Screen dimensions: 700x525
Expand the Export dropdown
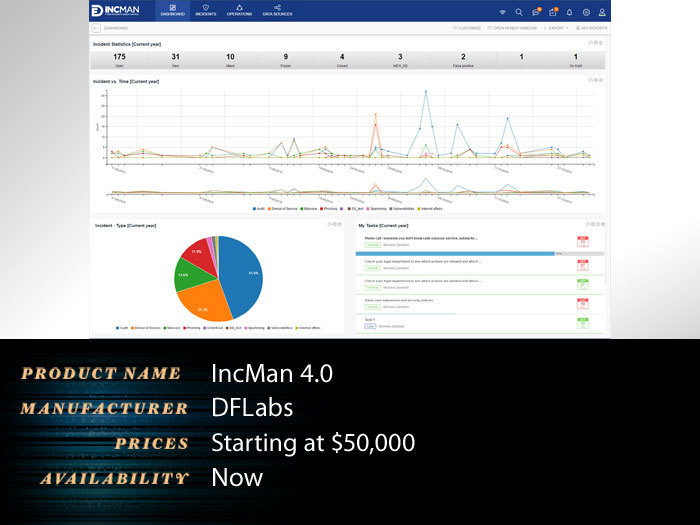tap(556, 28)
